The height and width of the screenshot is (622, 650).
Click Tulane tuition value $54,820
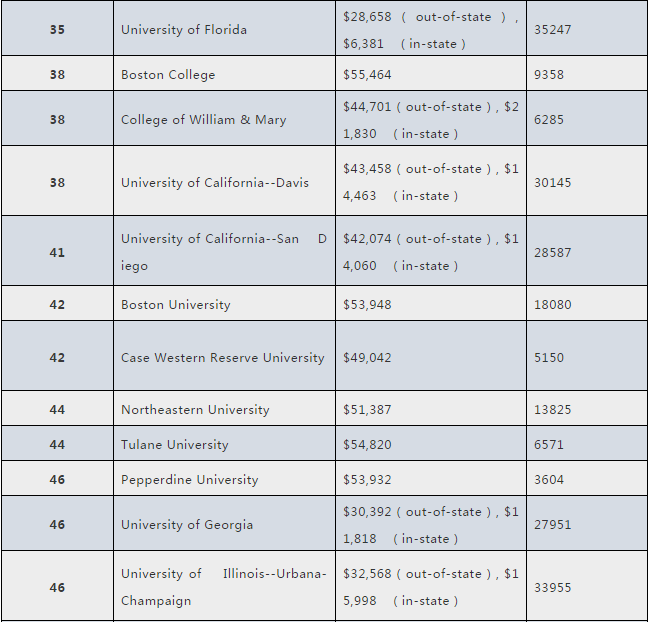click(368, 445)
